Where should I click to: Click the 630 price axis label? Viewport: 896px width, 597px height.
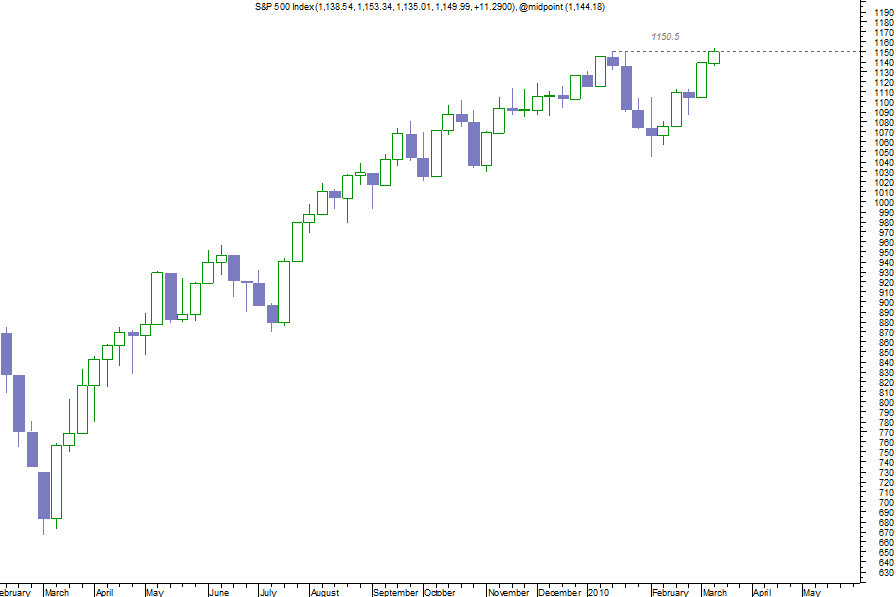(x=886, y=572)
